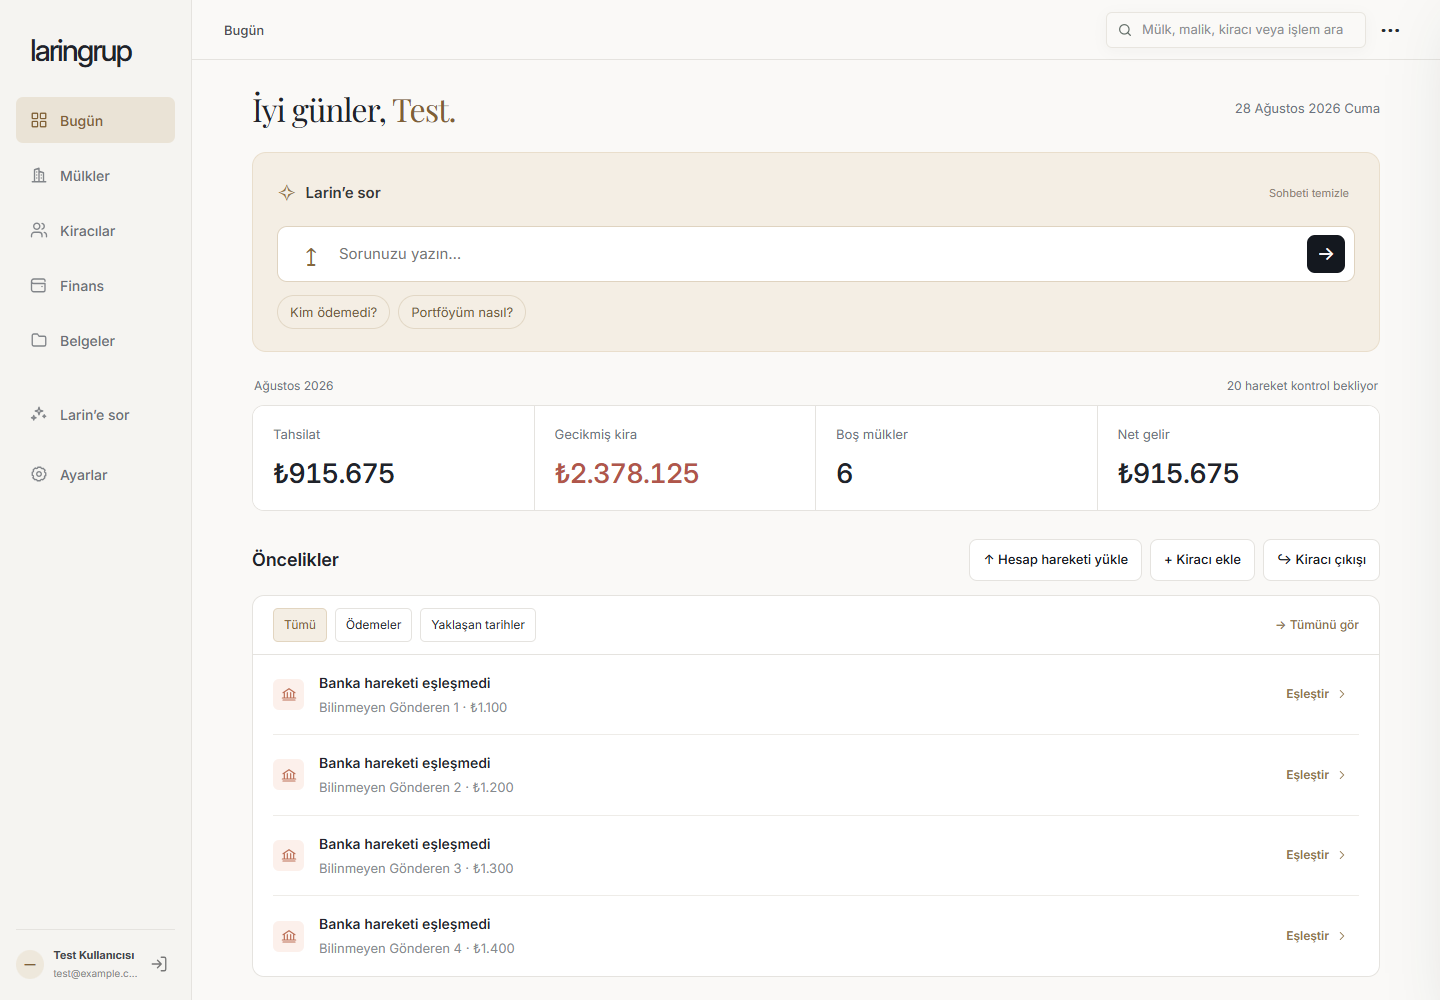Click the Kiracı ekle button
1440x1000 pixels.
click(x=1202, y=560)
